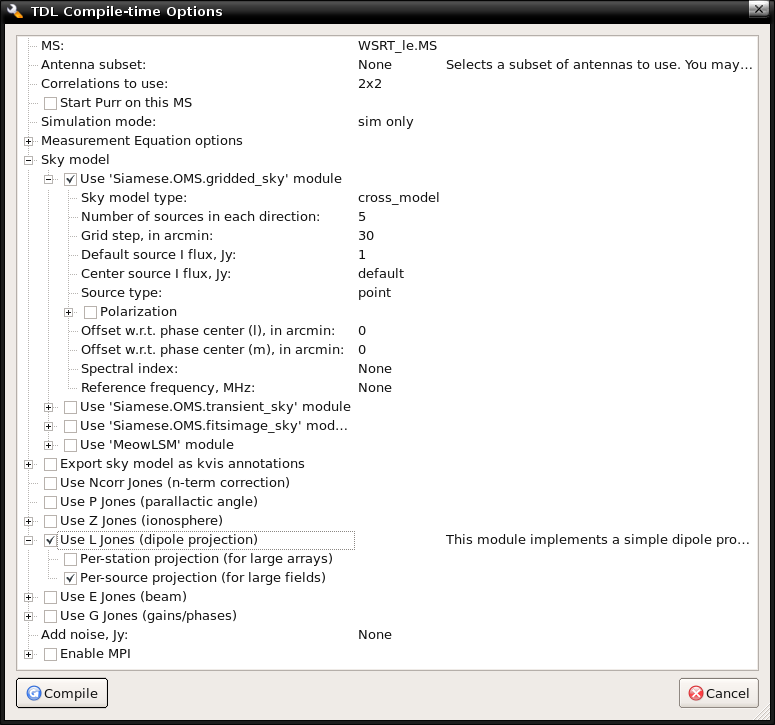This screenshot has height=725, width=775.
Task: Enable Use 'MeowLSM' module checkbox
Action: 70,445
